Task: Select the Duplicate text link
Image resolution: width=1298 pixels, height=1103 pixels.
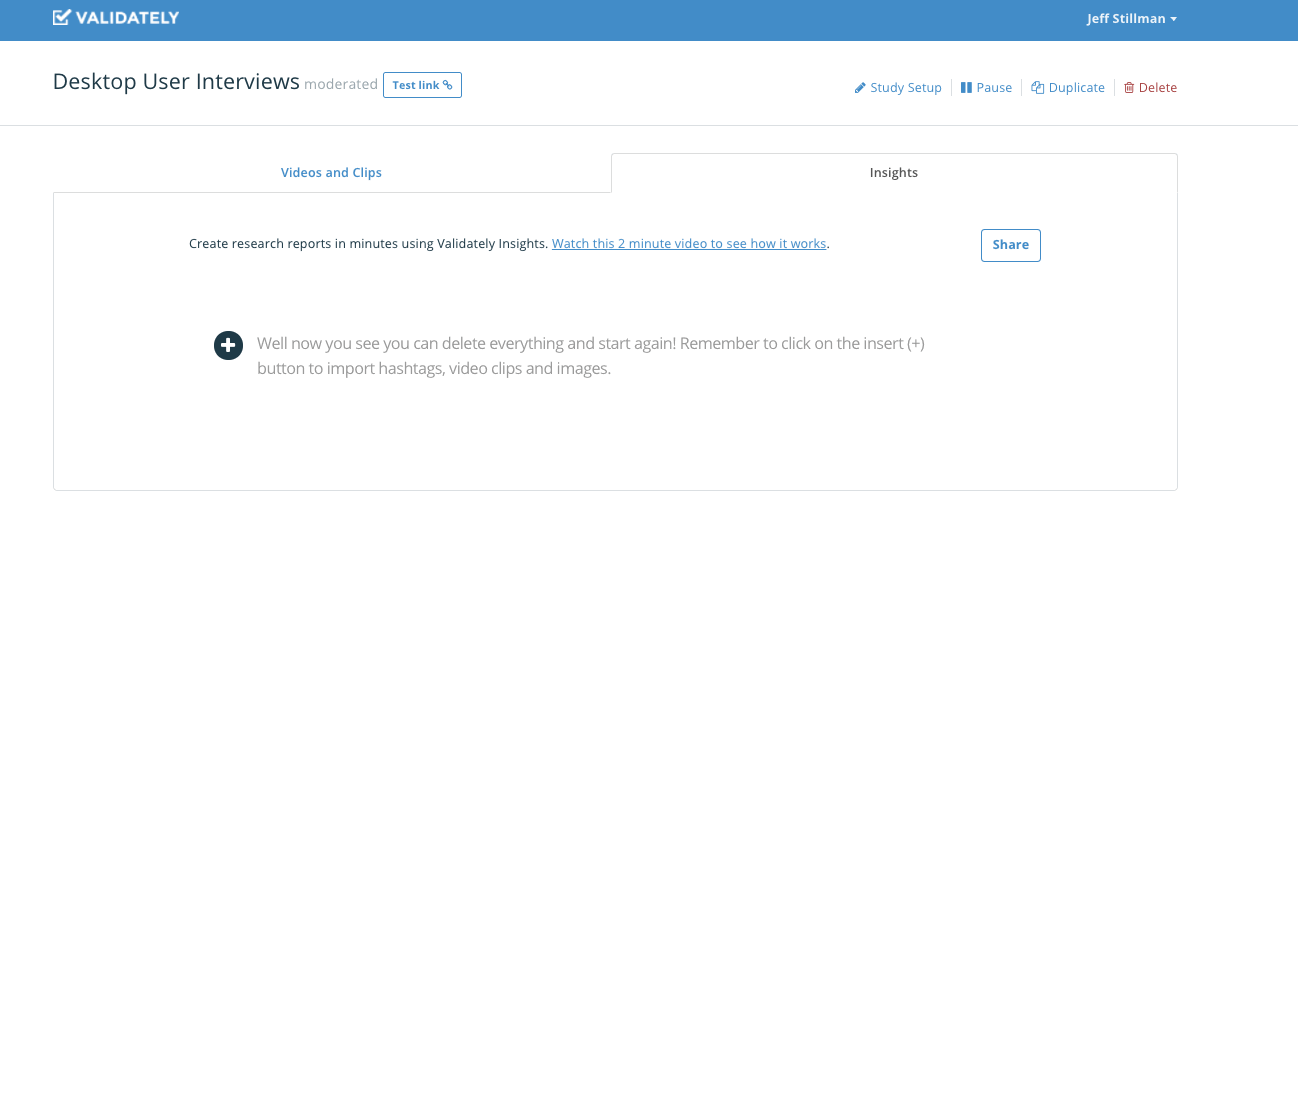Action: click(1077, 88)
